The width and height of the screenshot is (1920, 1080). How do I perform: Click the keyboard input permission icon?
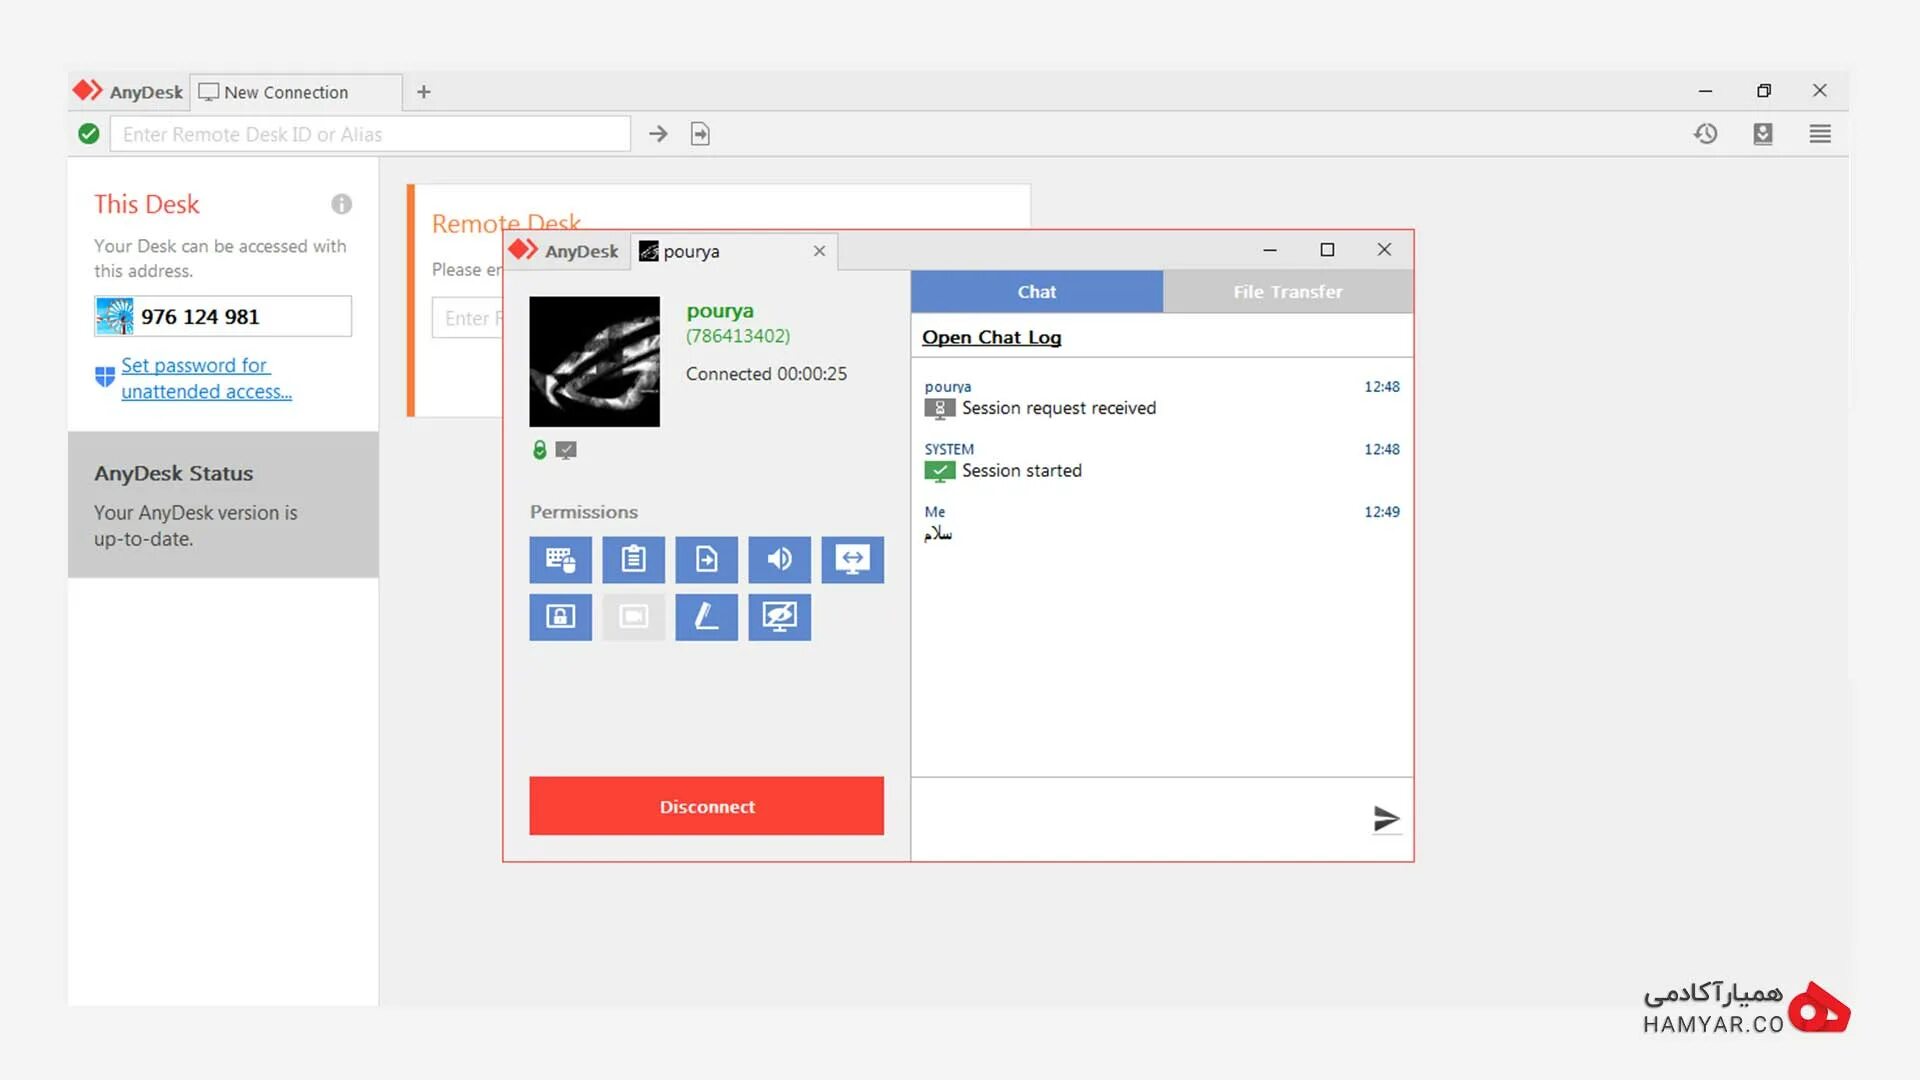tap(559, 559)
